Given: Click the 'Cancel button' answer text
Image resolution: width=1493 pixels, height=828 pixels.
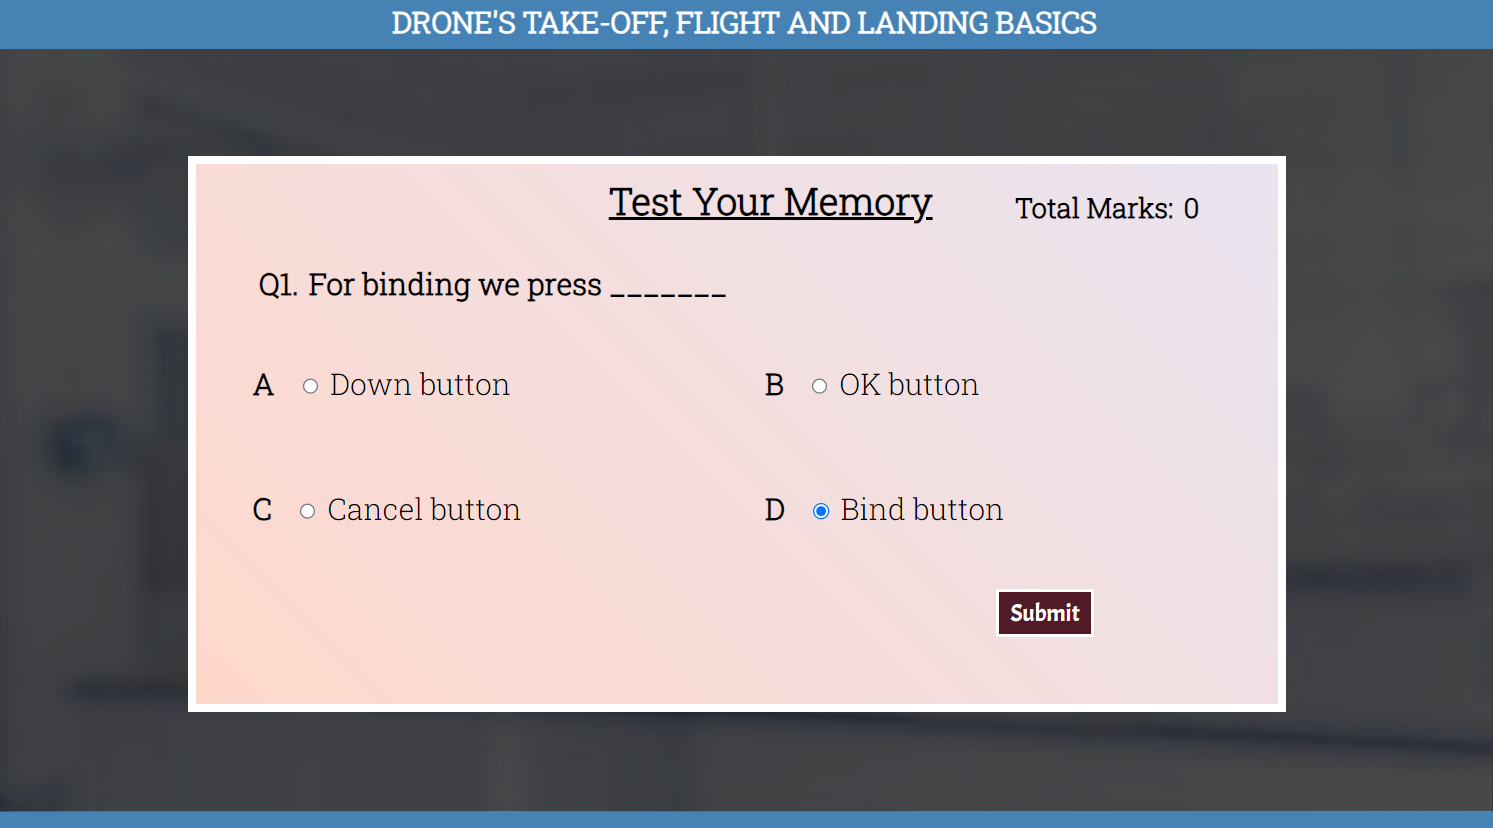Looking at the screenshot, I should (424, 510).
